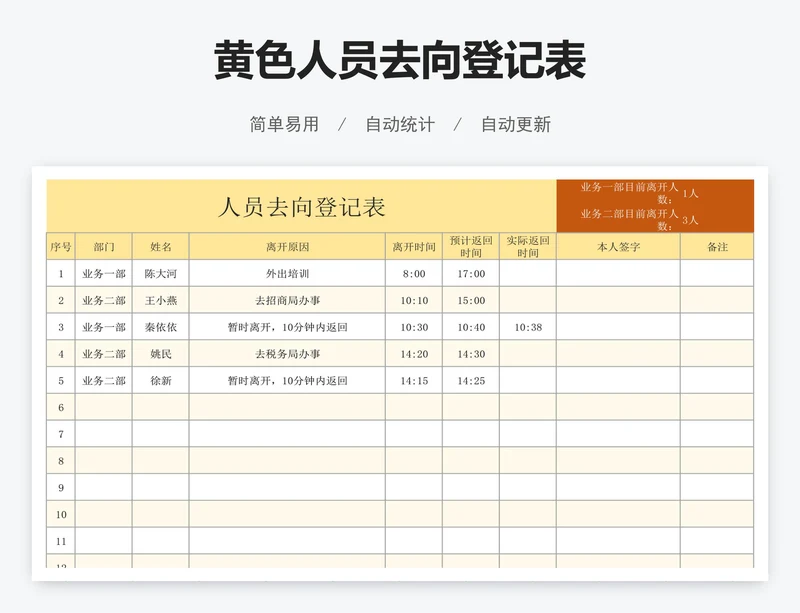Click 陈大河's department cell 业务一部
800x613 pixels.
pos(104,274)
